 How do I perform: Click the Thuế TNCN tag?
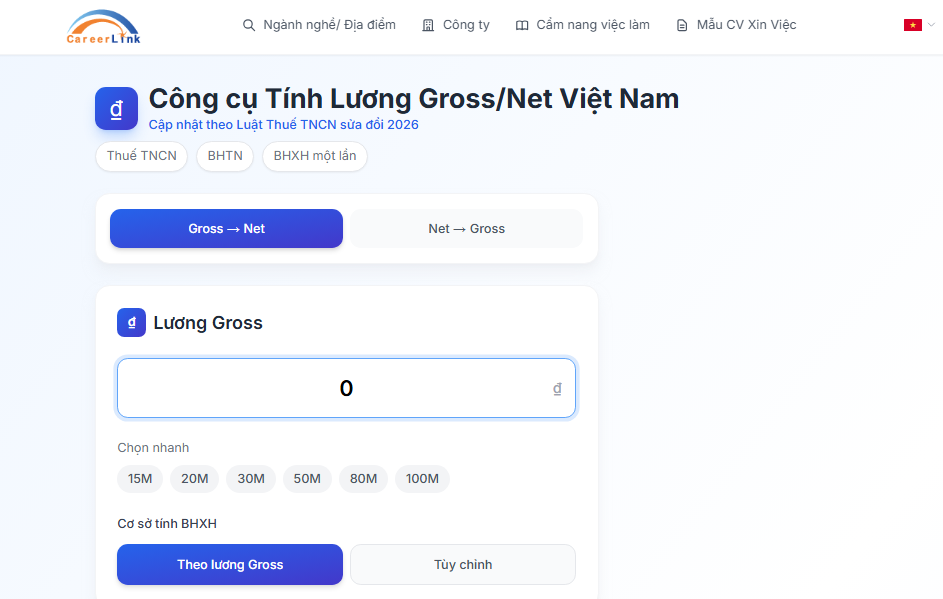point(141,156)
